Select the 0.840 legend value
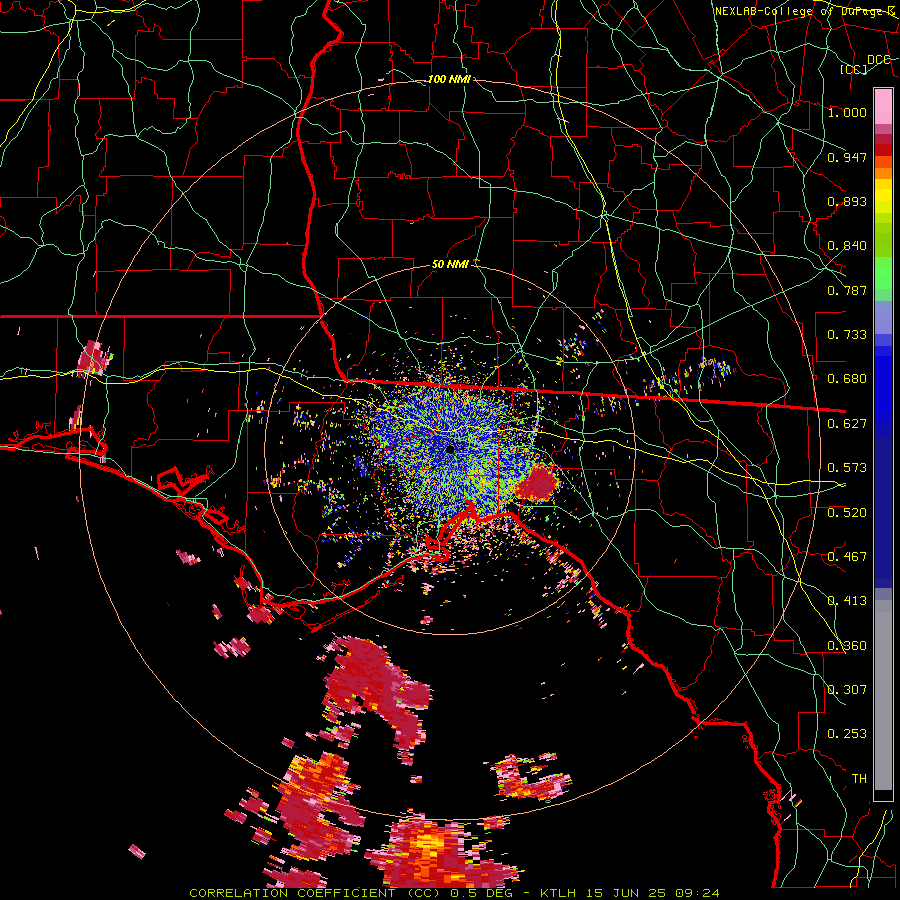 tap(847, 246)
